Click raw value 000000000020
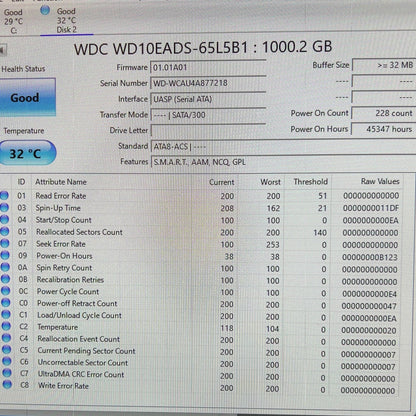 (369, 331)
